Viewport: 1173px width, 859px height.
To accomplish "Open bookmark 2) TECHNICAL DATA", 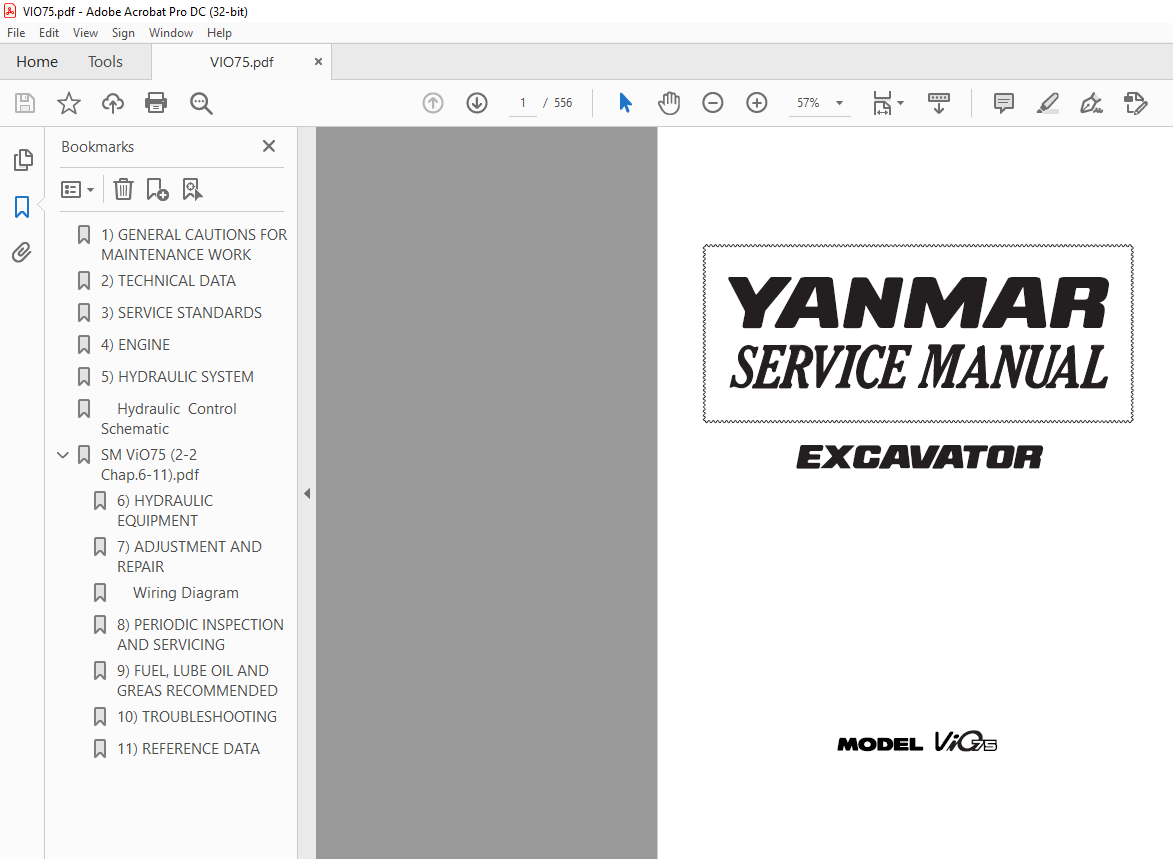I will click(168, 281).
